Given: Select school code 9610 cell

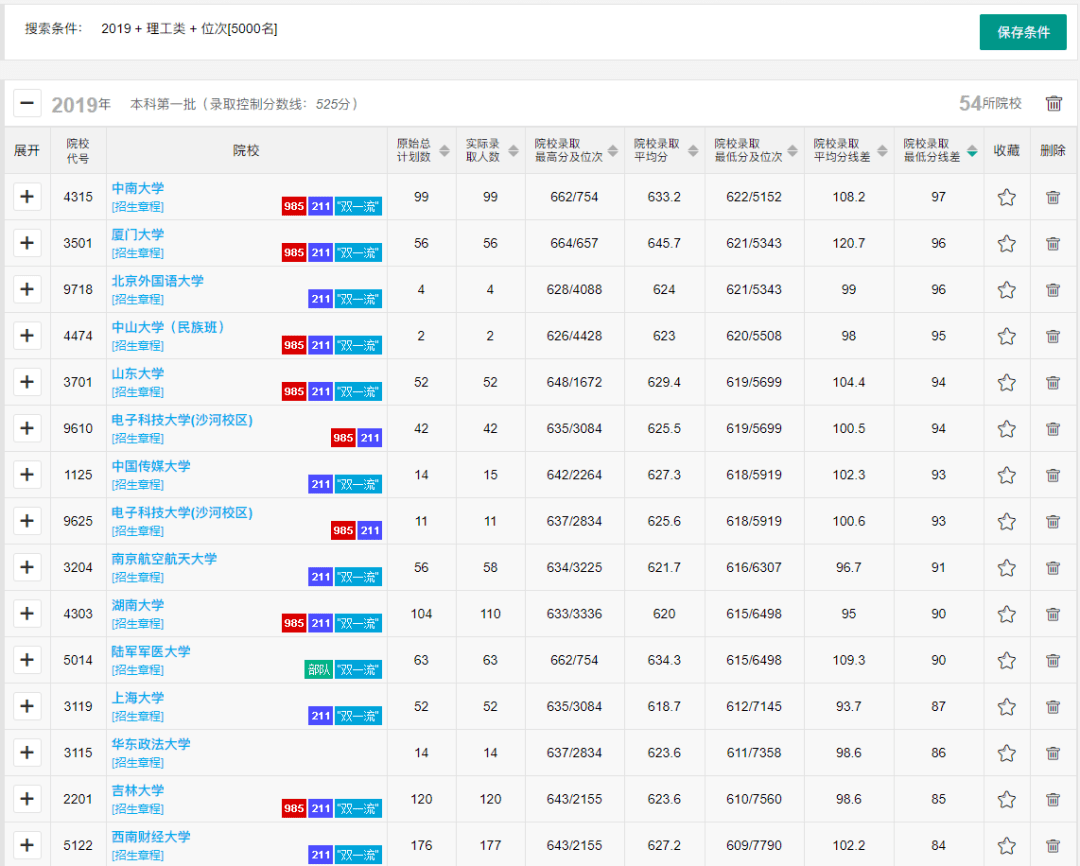Looking at the screenshot, I should coord(78,429).
